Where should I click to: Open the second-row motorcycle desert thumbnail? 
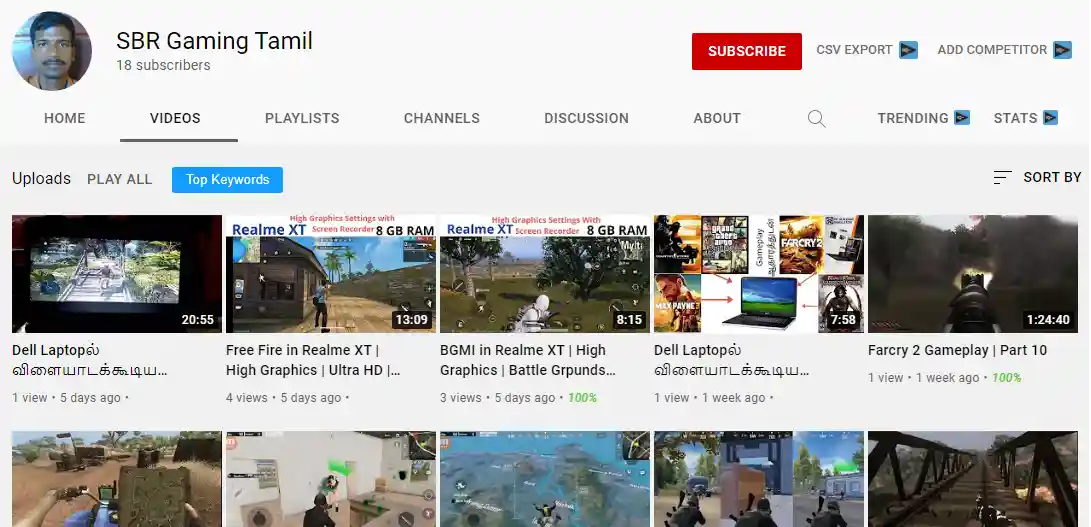point(117,479)
